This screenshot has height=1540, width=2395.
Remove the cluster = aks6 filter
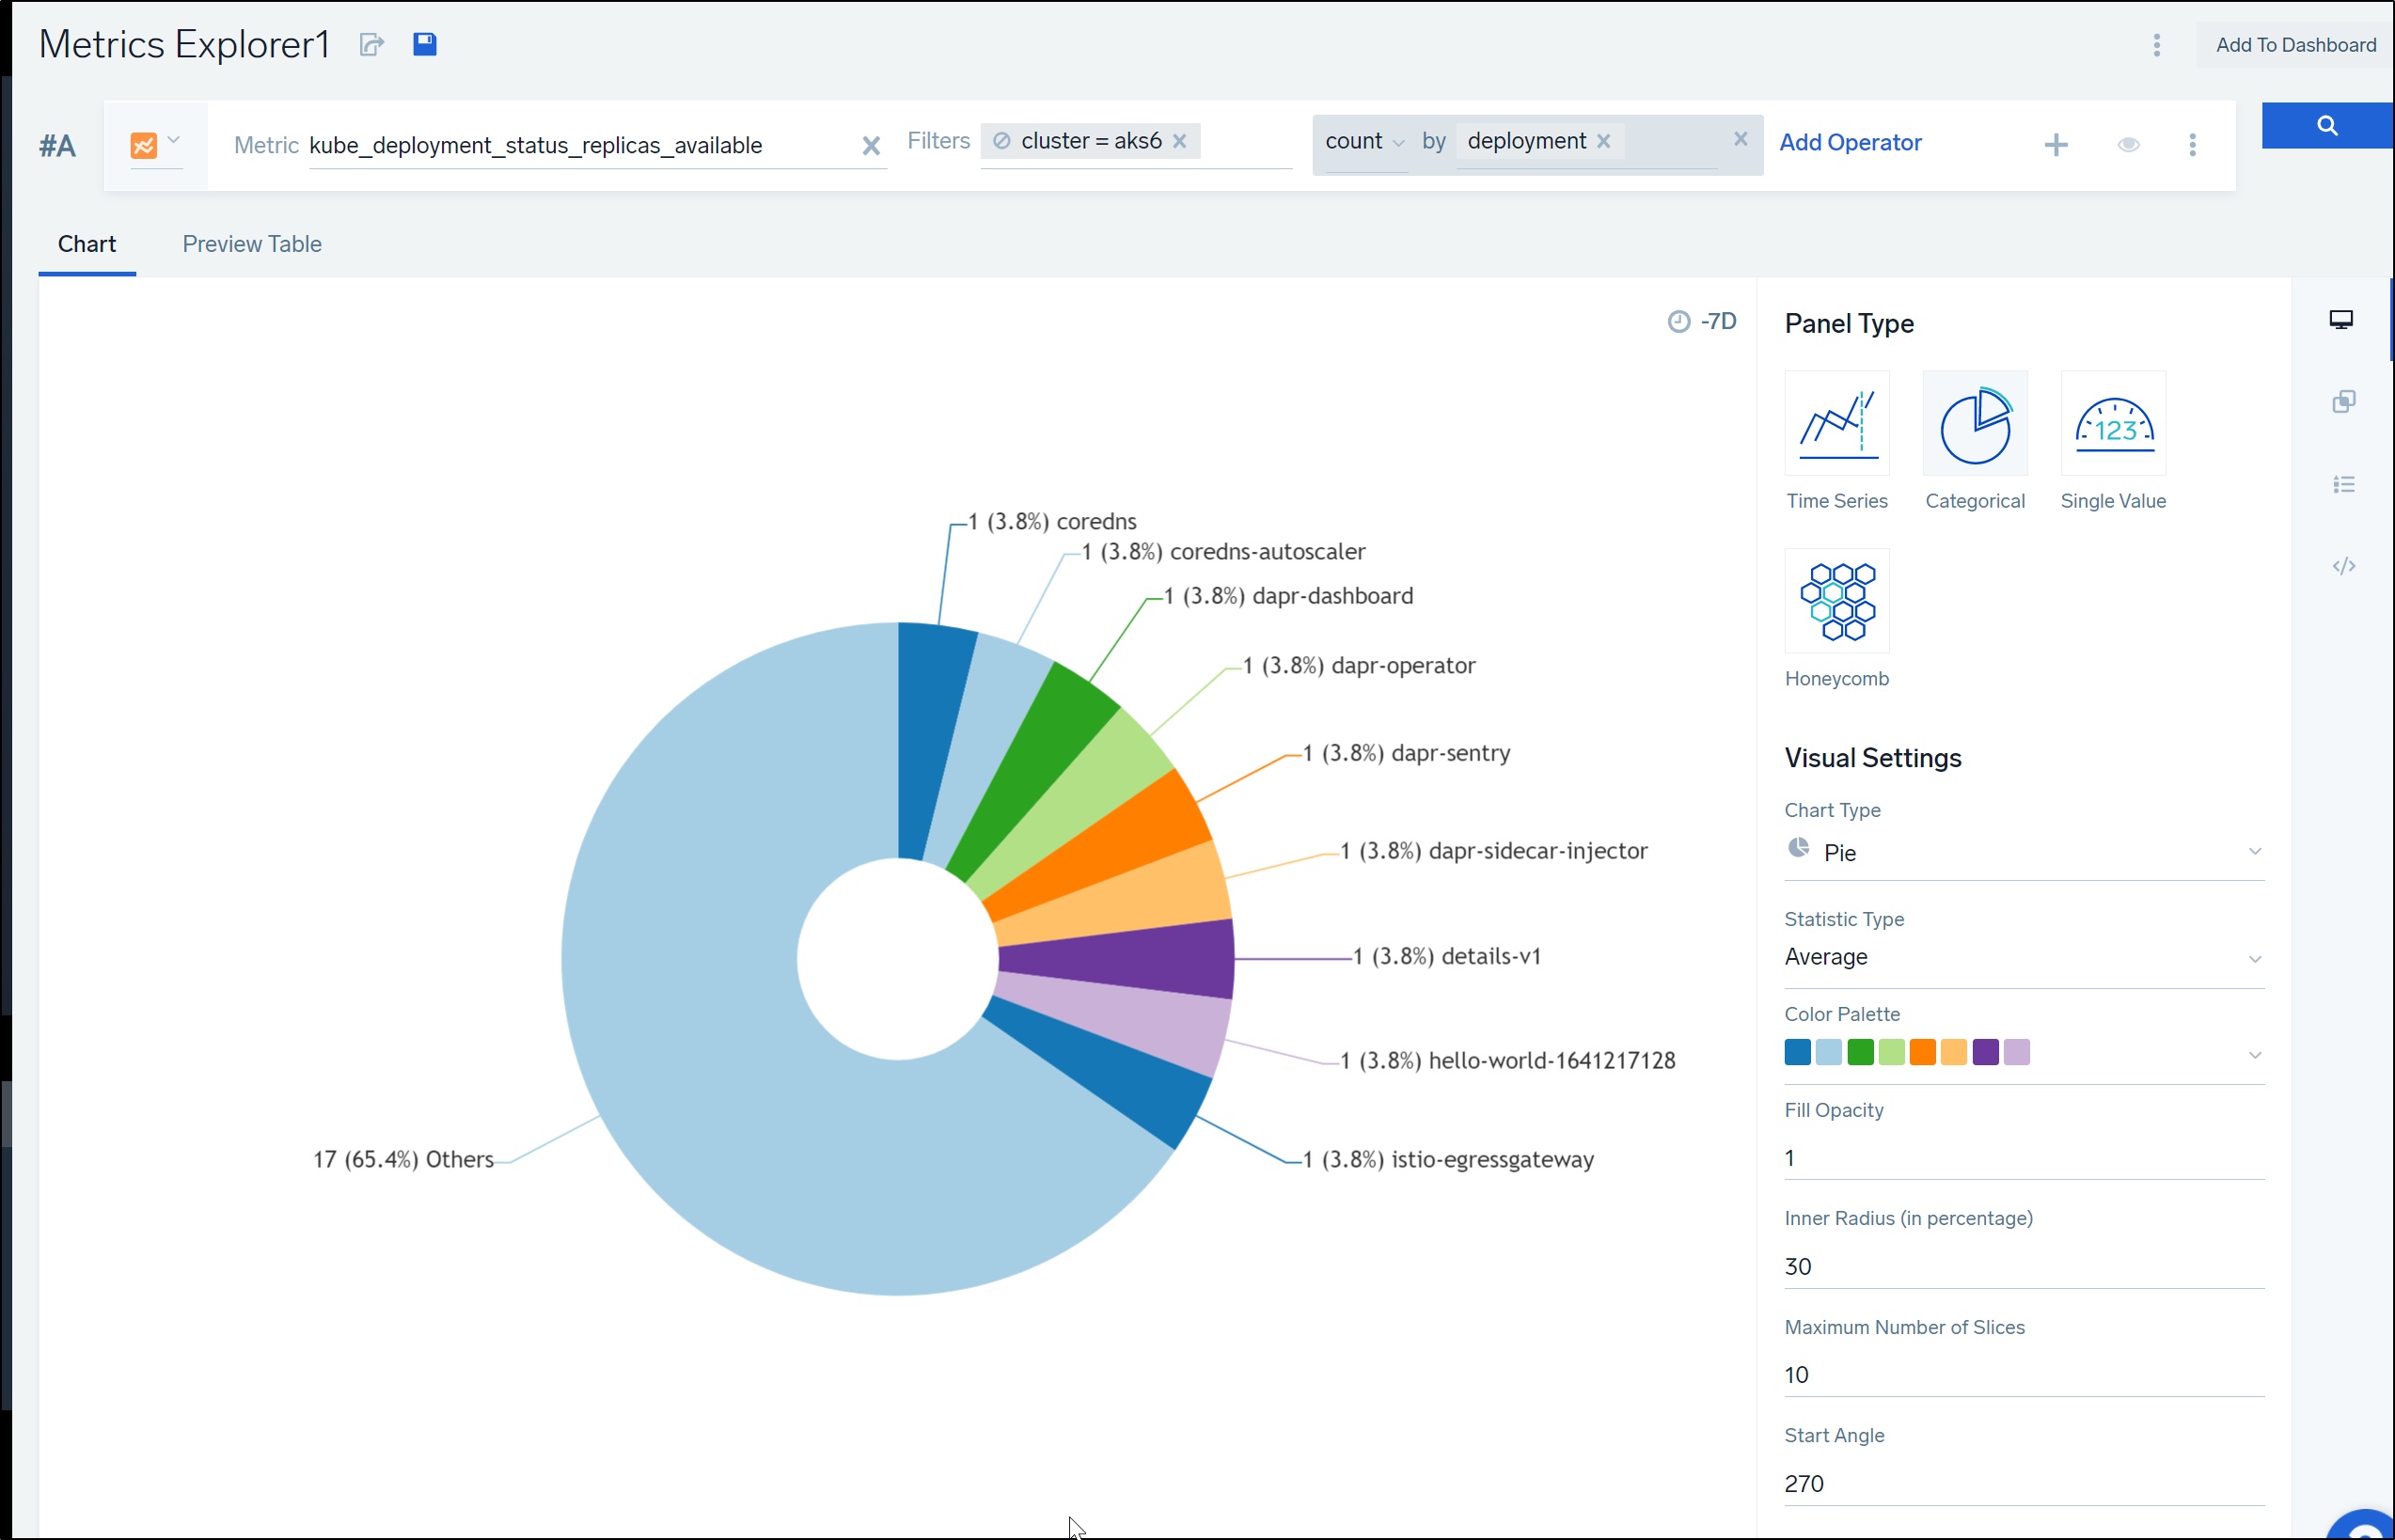pos(1180,141)
